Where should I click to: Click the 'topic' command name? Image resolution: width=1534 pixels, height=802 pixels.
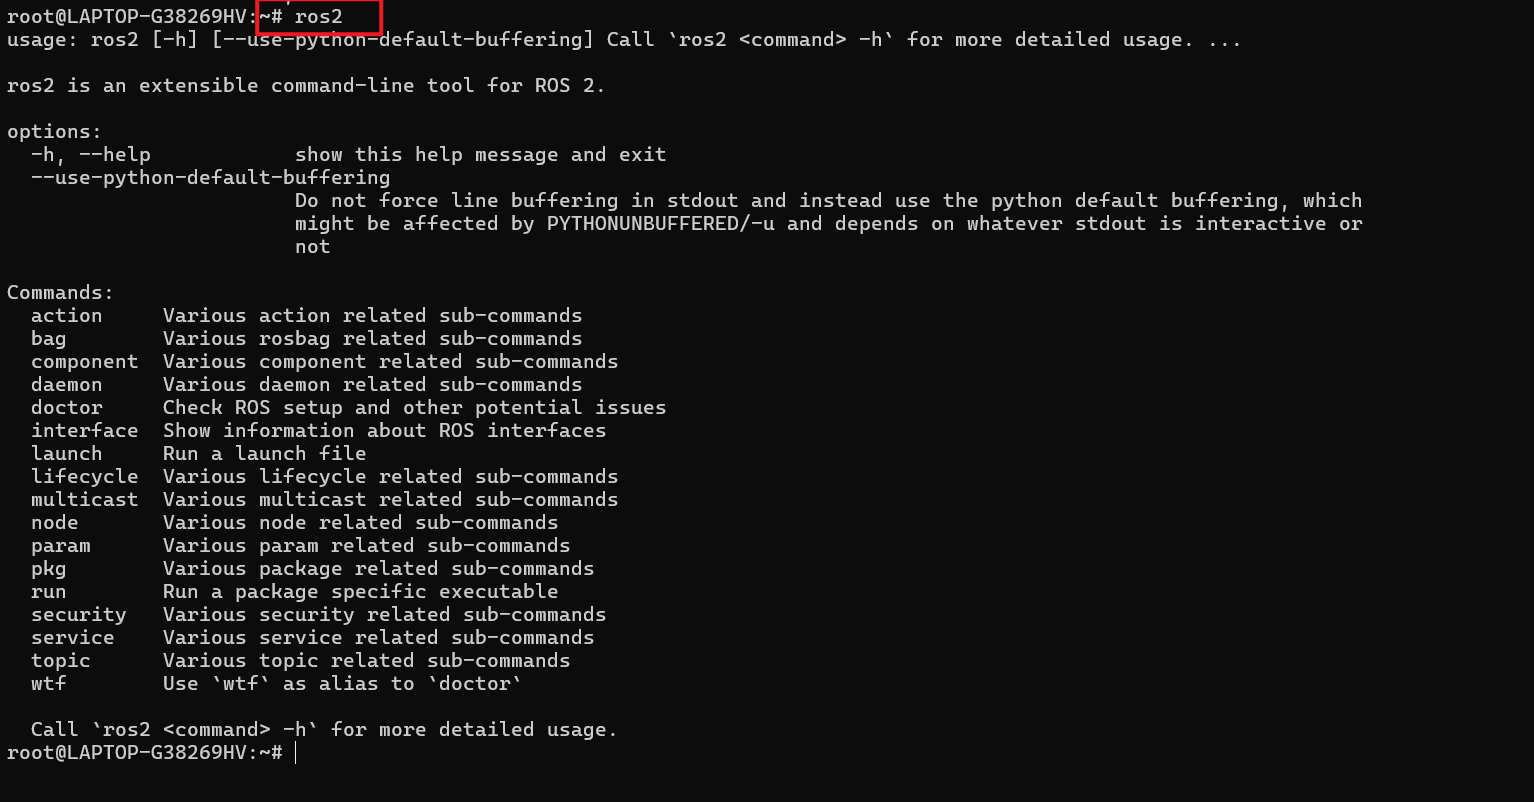coord(60,660)
